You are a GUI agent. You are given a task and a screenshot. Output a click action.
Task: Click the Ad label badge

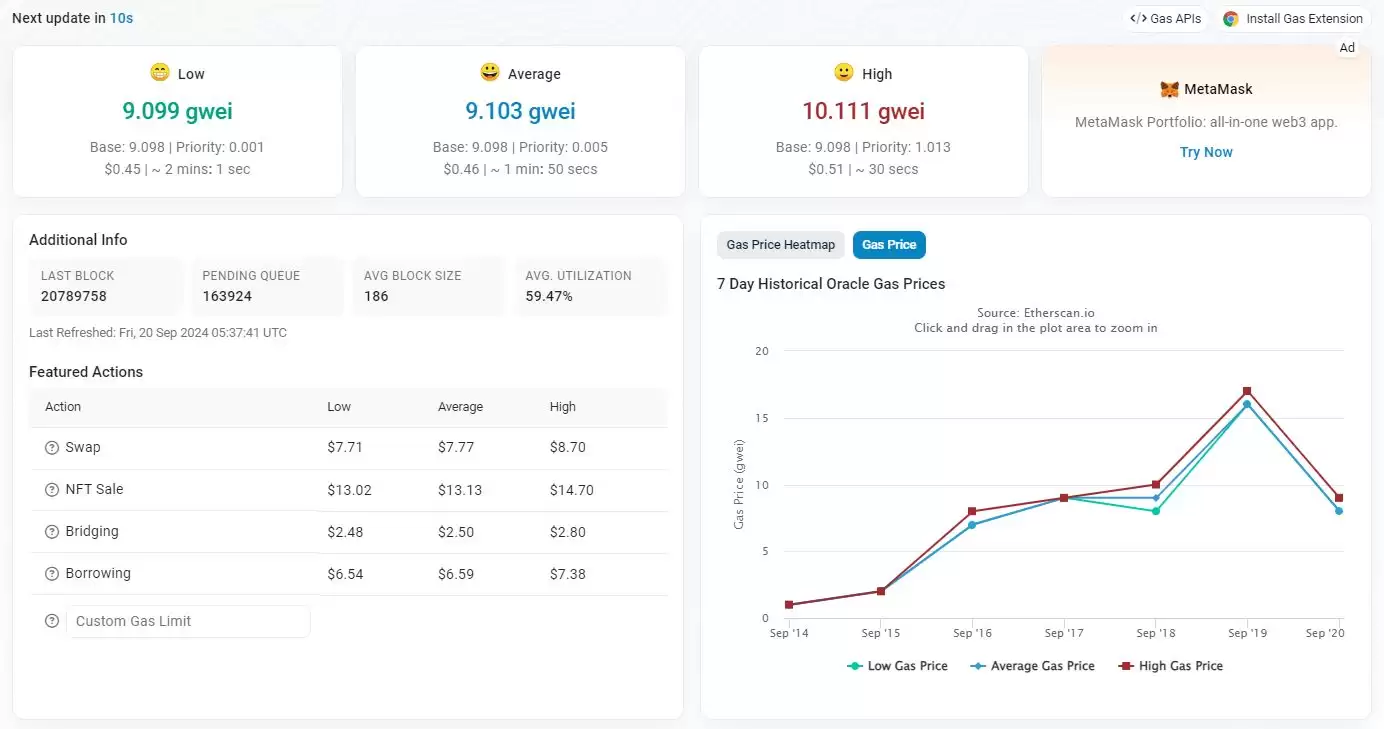1347,48
